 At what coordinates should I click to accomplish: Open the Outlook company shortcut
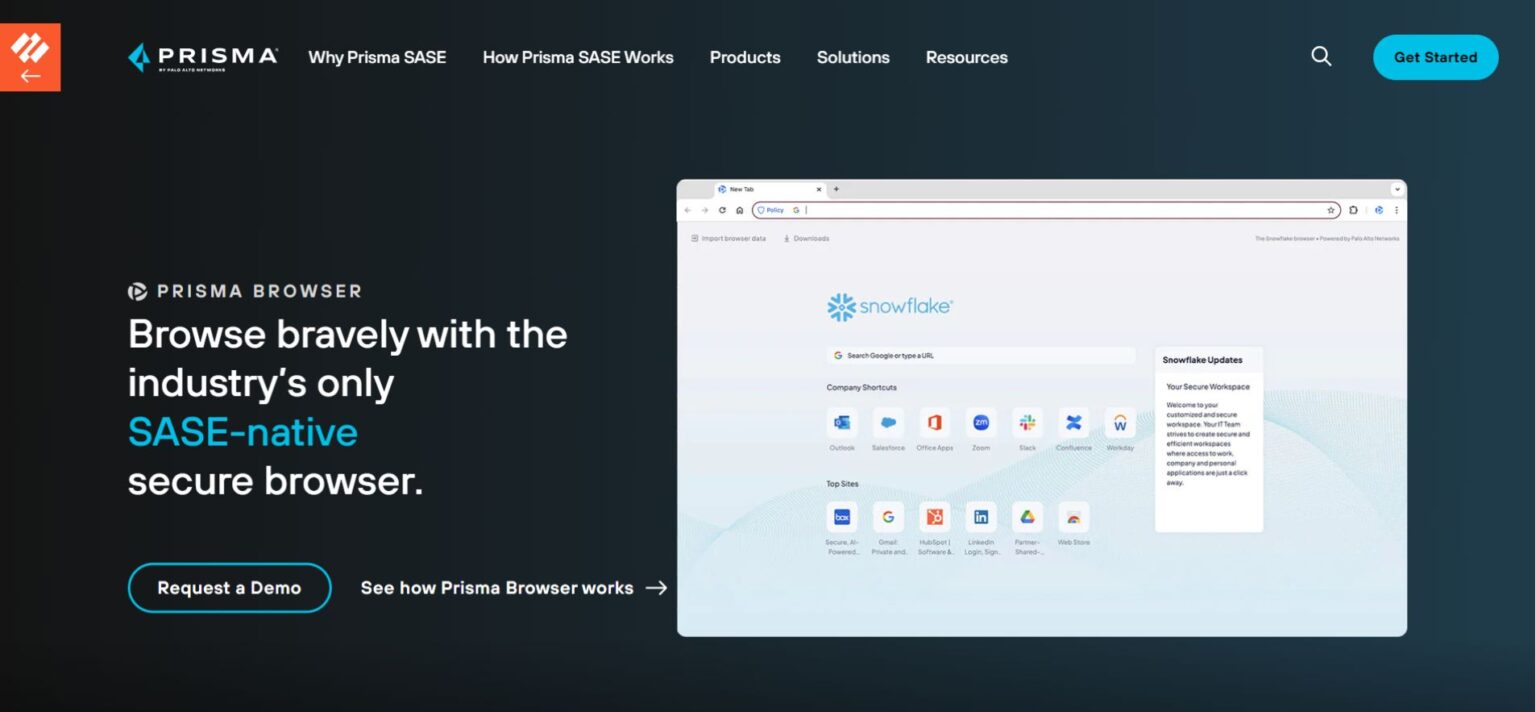(841, 422)
